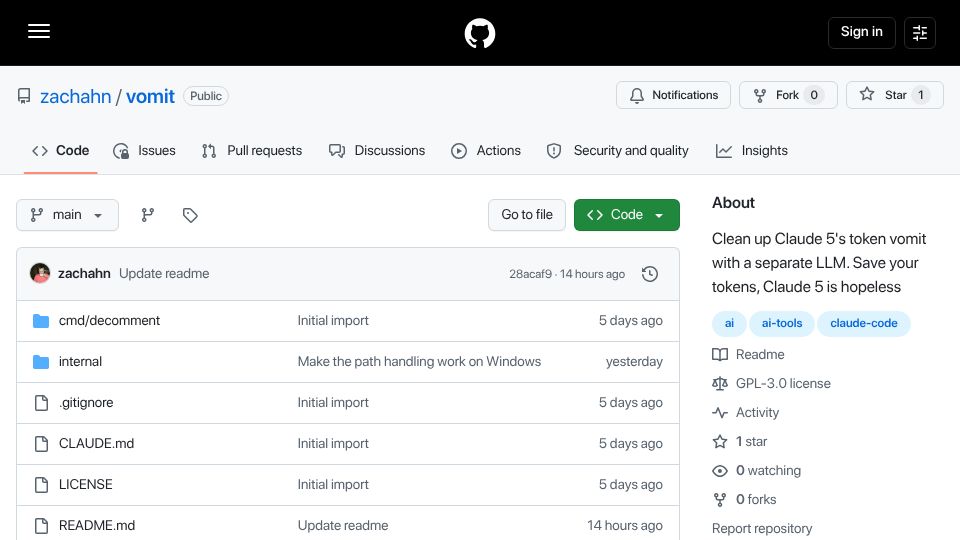Click file icon beside LICENSE
Viewport: 960px width, 540px height.
(41, 485)
